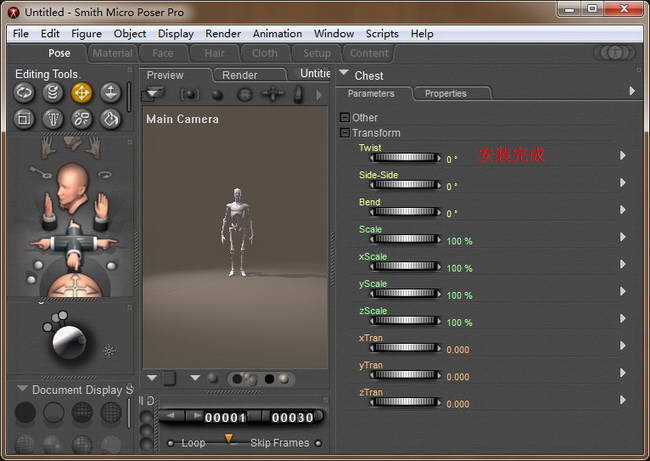Screen dimensions: 650x461
Task: Switch to the Properties tab
Action: (445, 93)
